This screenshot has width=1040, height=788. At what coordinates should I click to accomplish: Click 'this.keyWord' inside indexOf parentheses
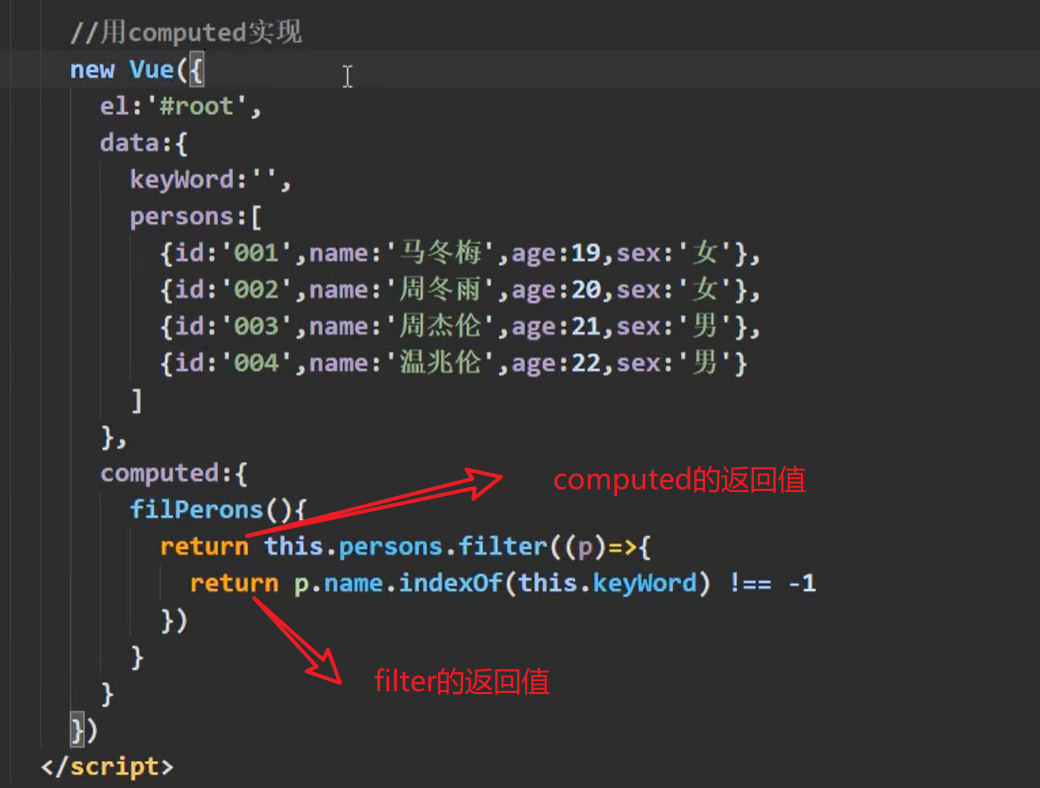click(608, 583)
